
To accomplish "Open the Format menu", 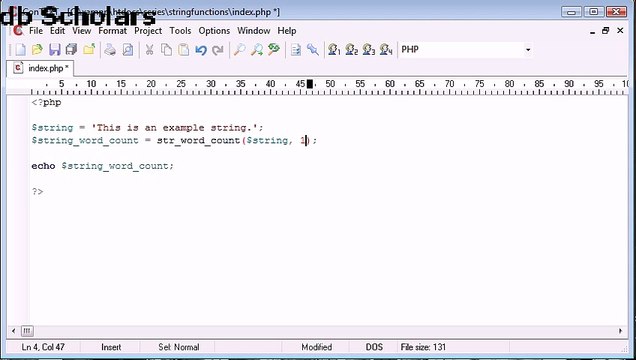I will pos(112,31).
